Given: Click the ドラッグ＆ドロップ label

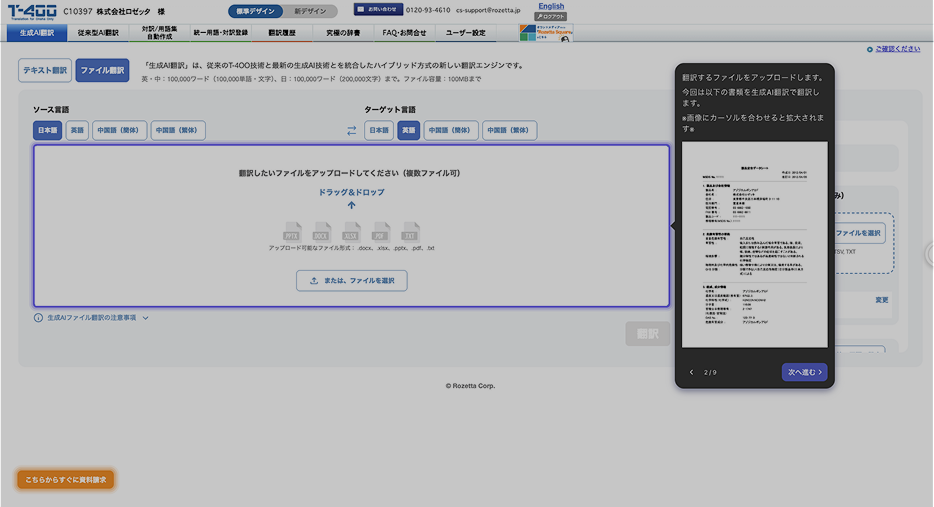Looking at the screenshot, I should point(351,192).
